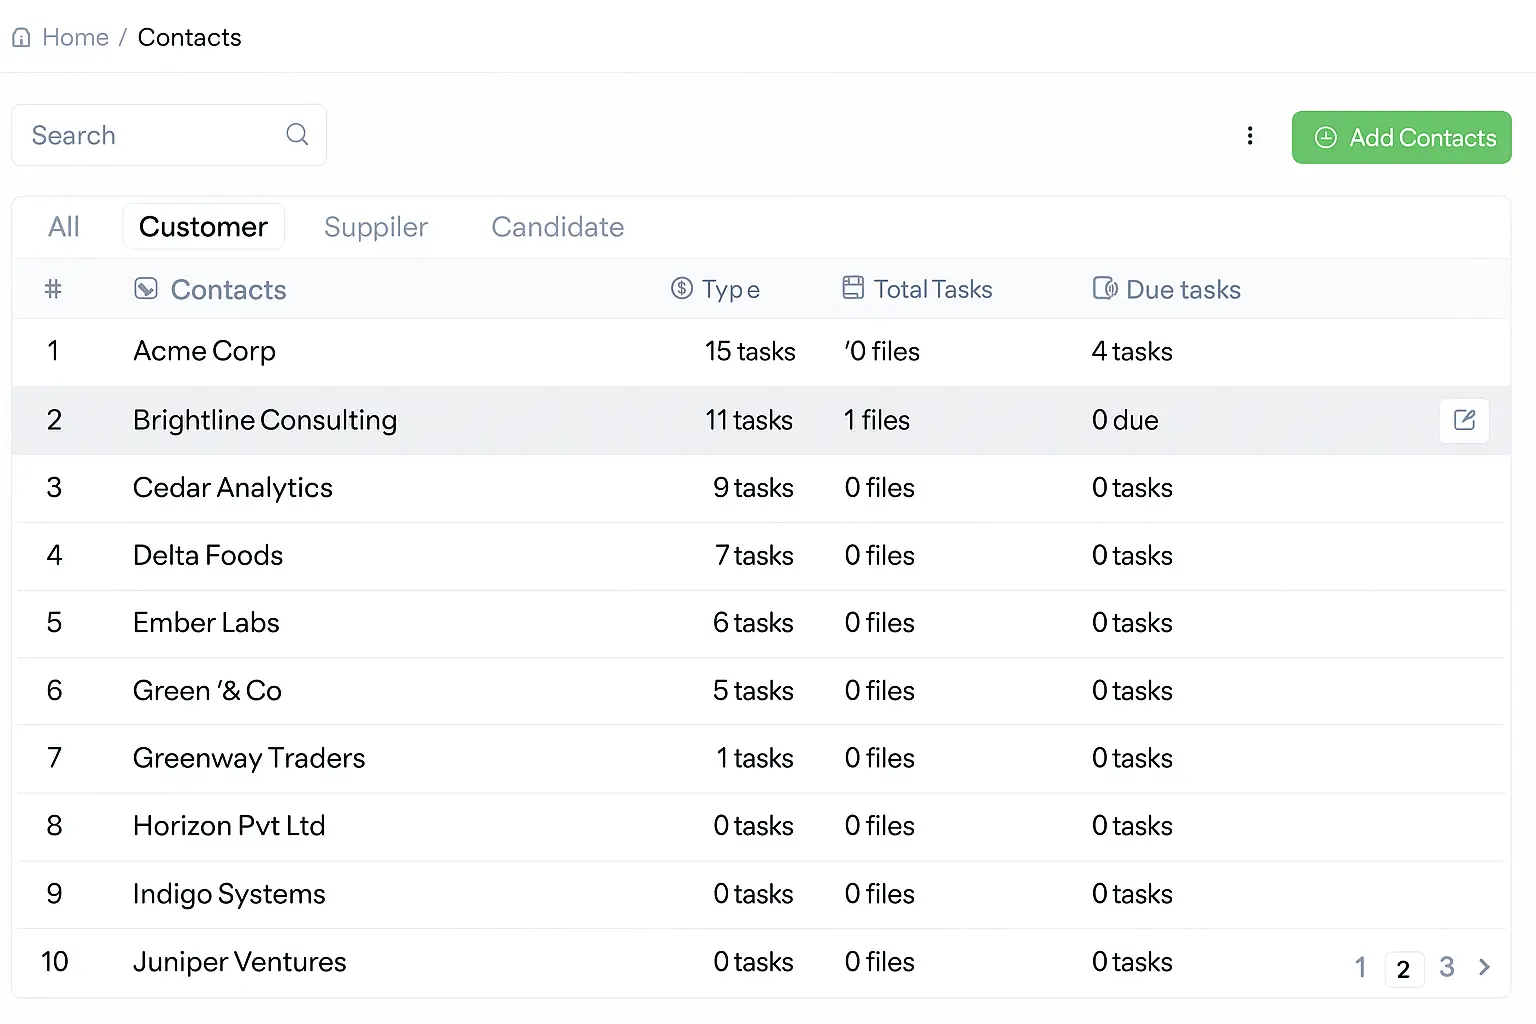Viewport: 1536px width, 1024px height.
Task: Click the Home icon in the breadcrumb
Action: click(x=21, y=36)
